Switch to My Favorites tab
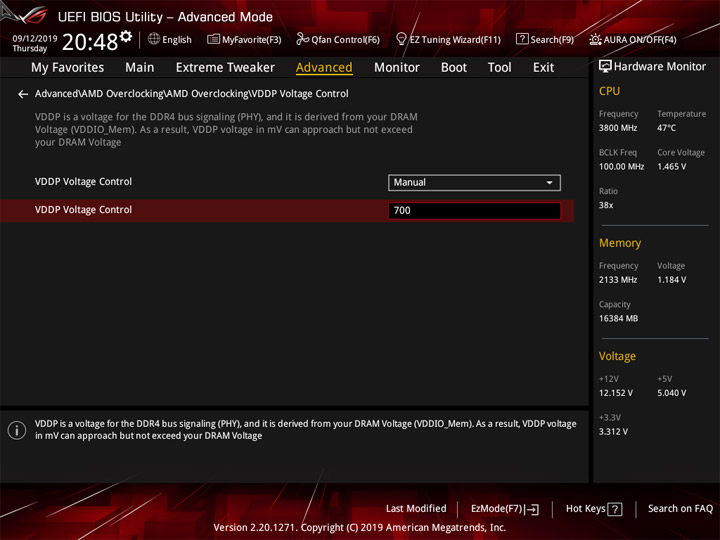This screenshot has width=720, height=540. 68,68
